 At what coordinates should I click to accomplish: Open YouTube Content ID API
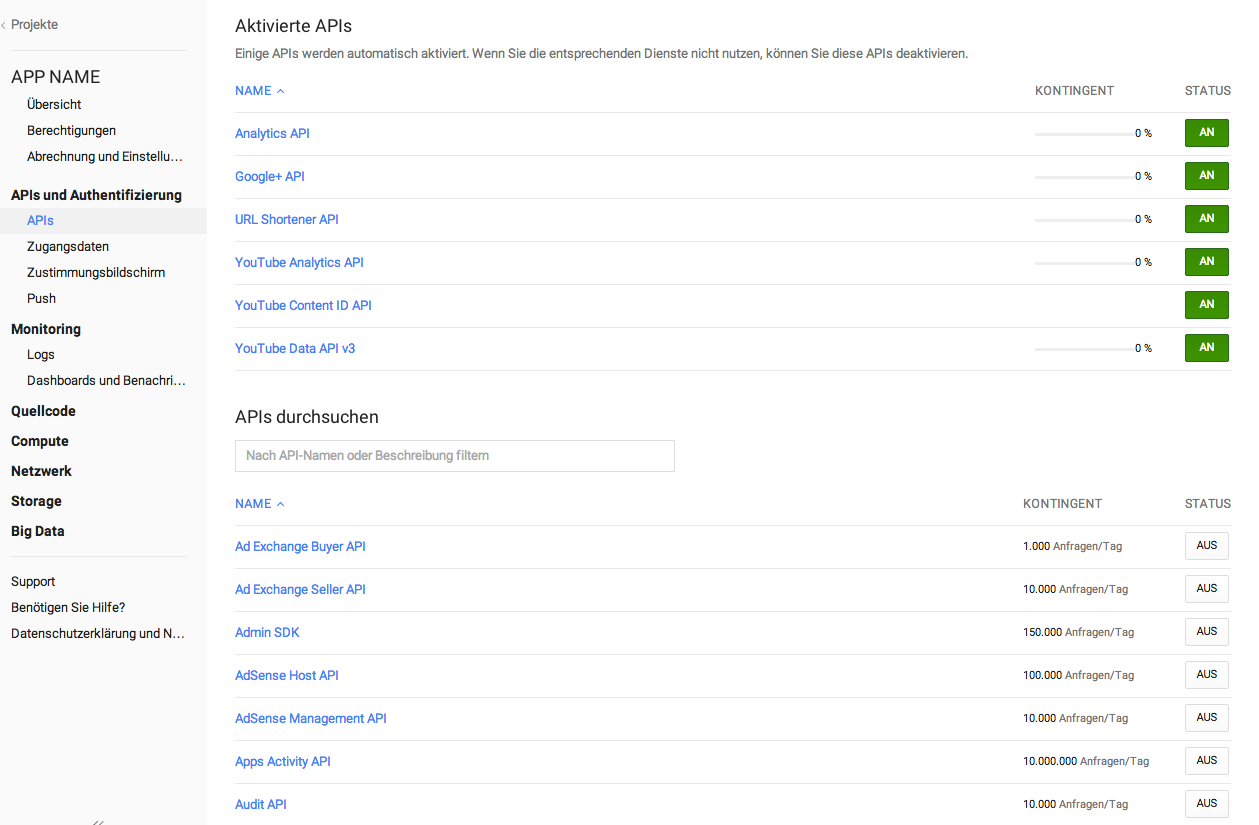303,305
